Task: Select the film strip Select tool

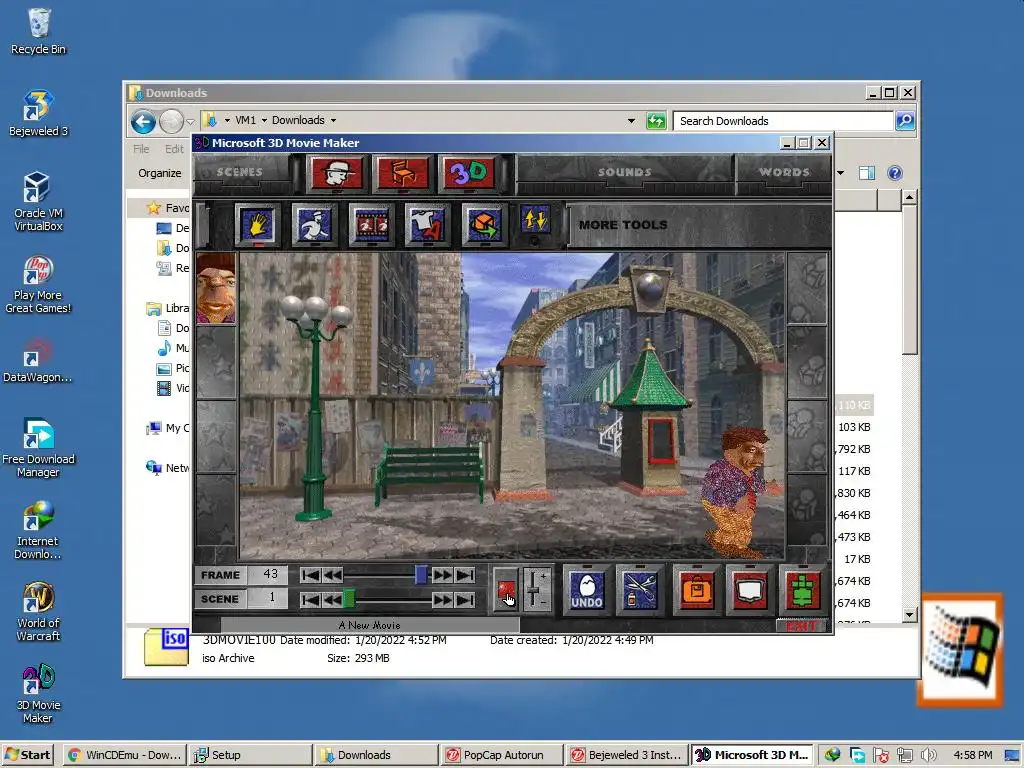Action: pos(371,225)
